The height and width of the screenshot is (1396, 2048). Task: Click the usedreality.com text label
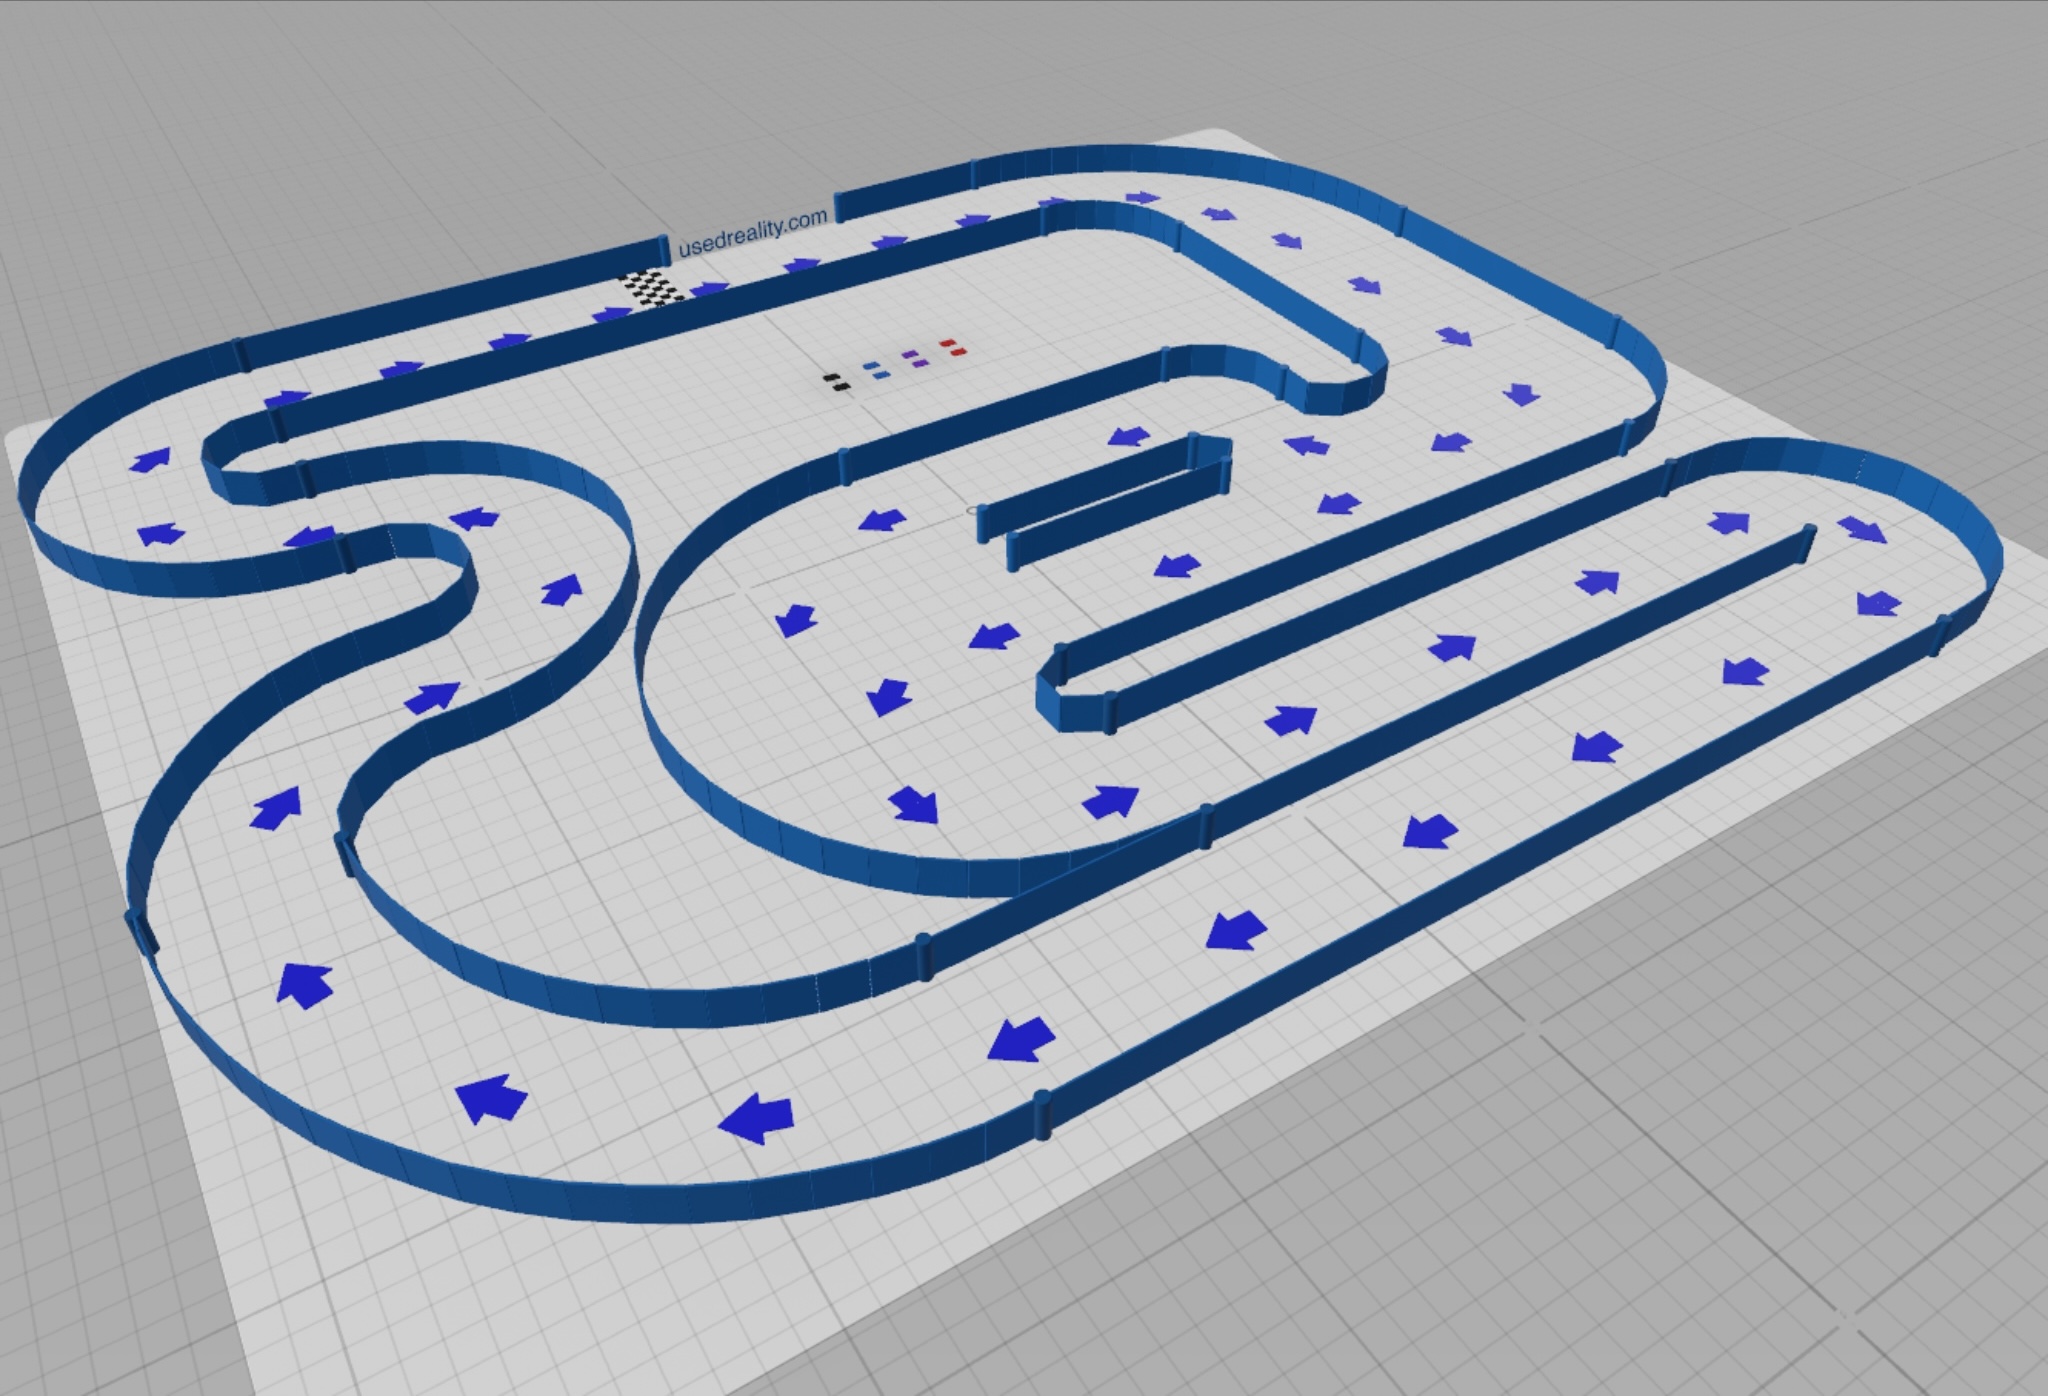tap(752, 232)
